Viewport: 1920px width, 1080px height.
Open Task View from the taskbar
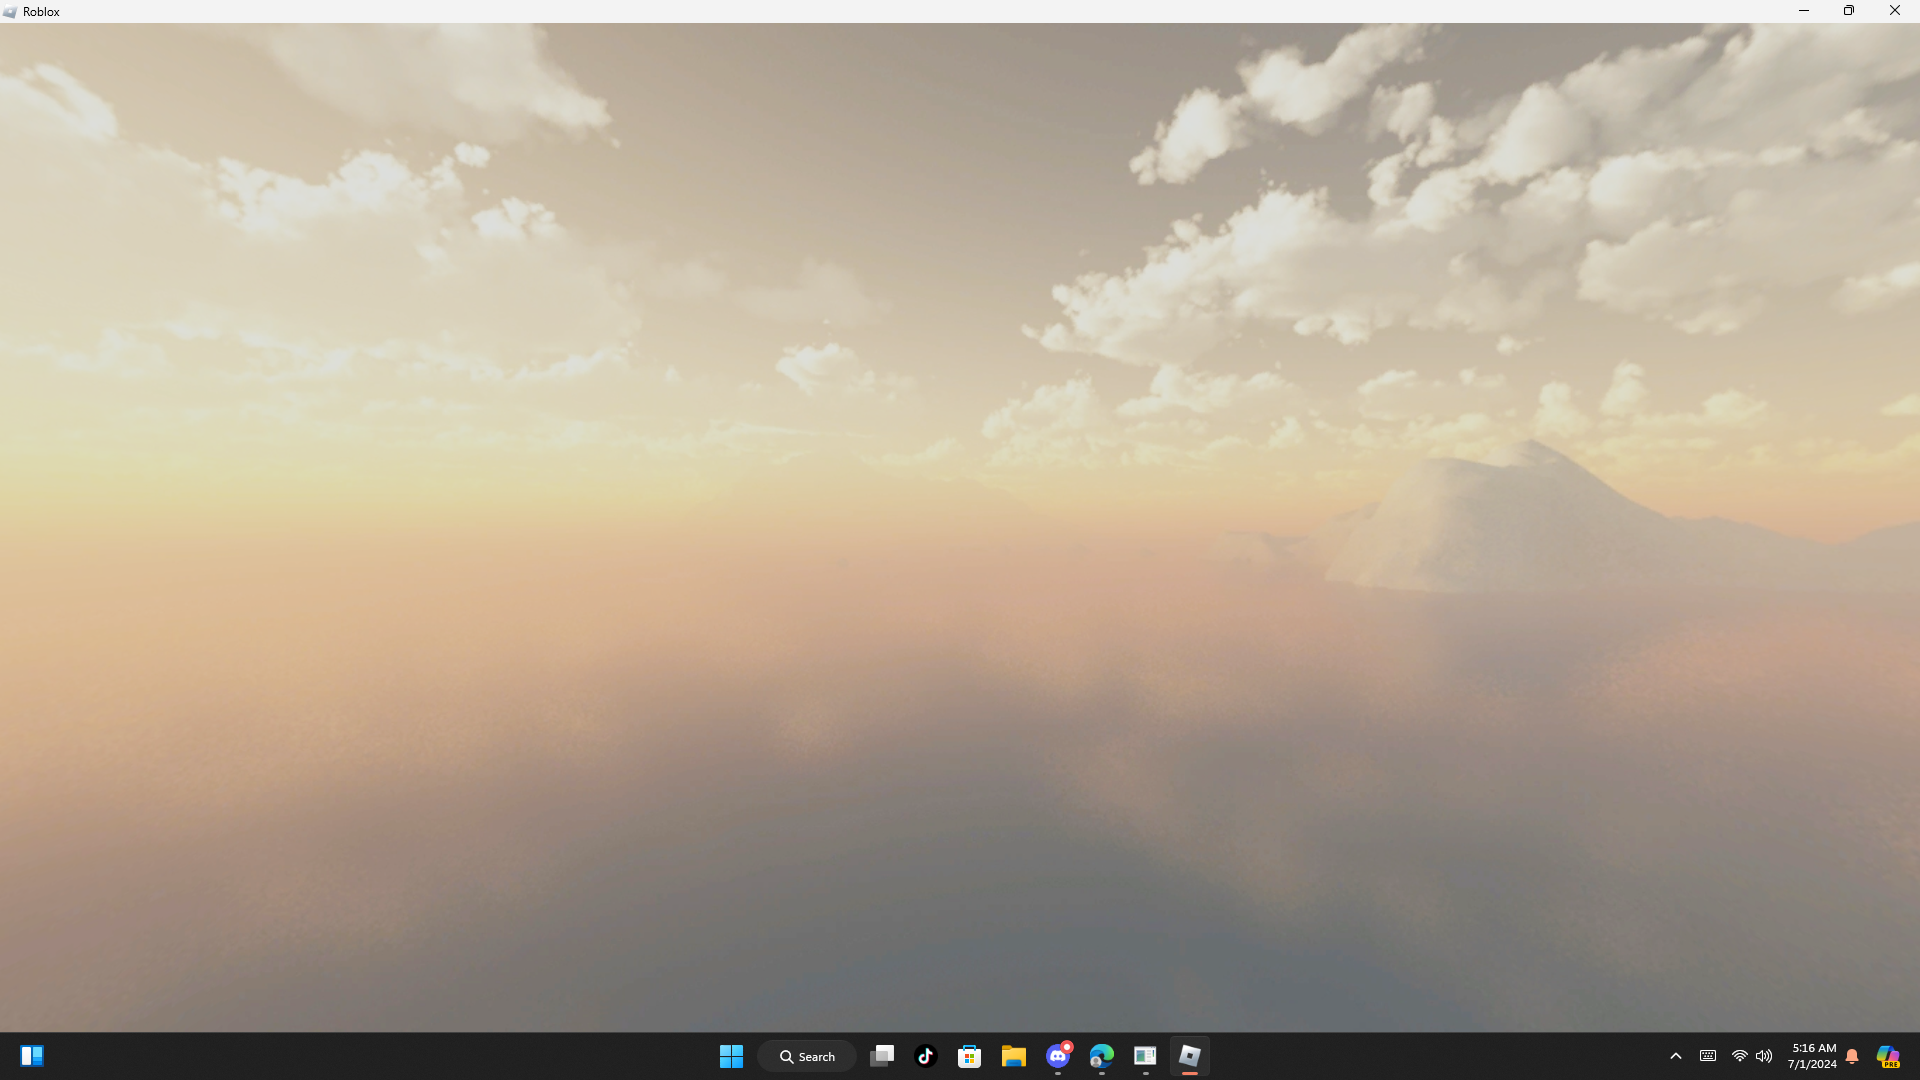[882, 1056]
